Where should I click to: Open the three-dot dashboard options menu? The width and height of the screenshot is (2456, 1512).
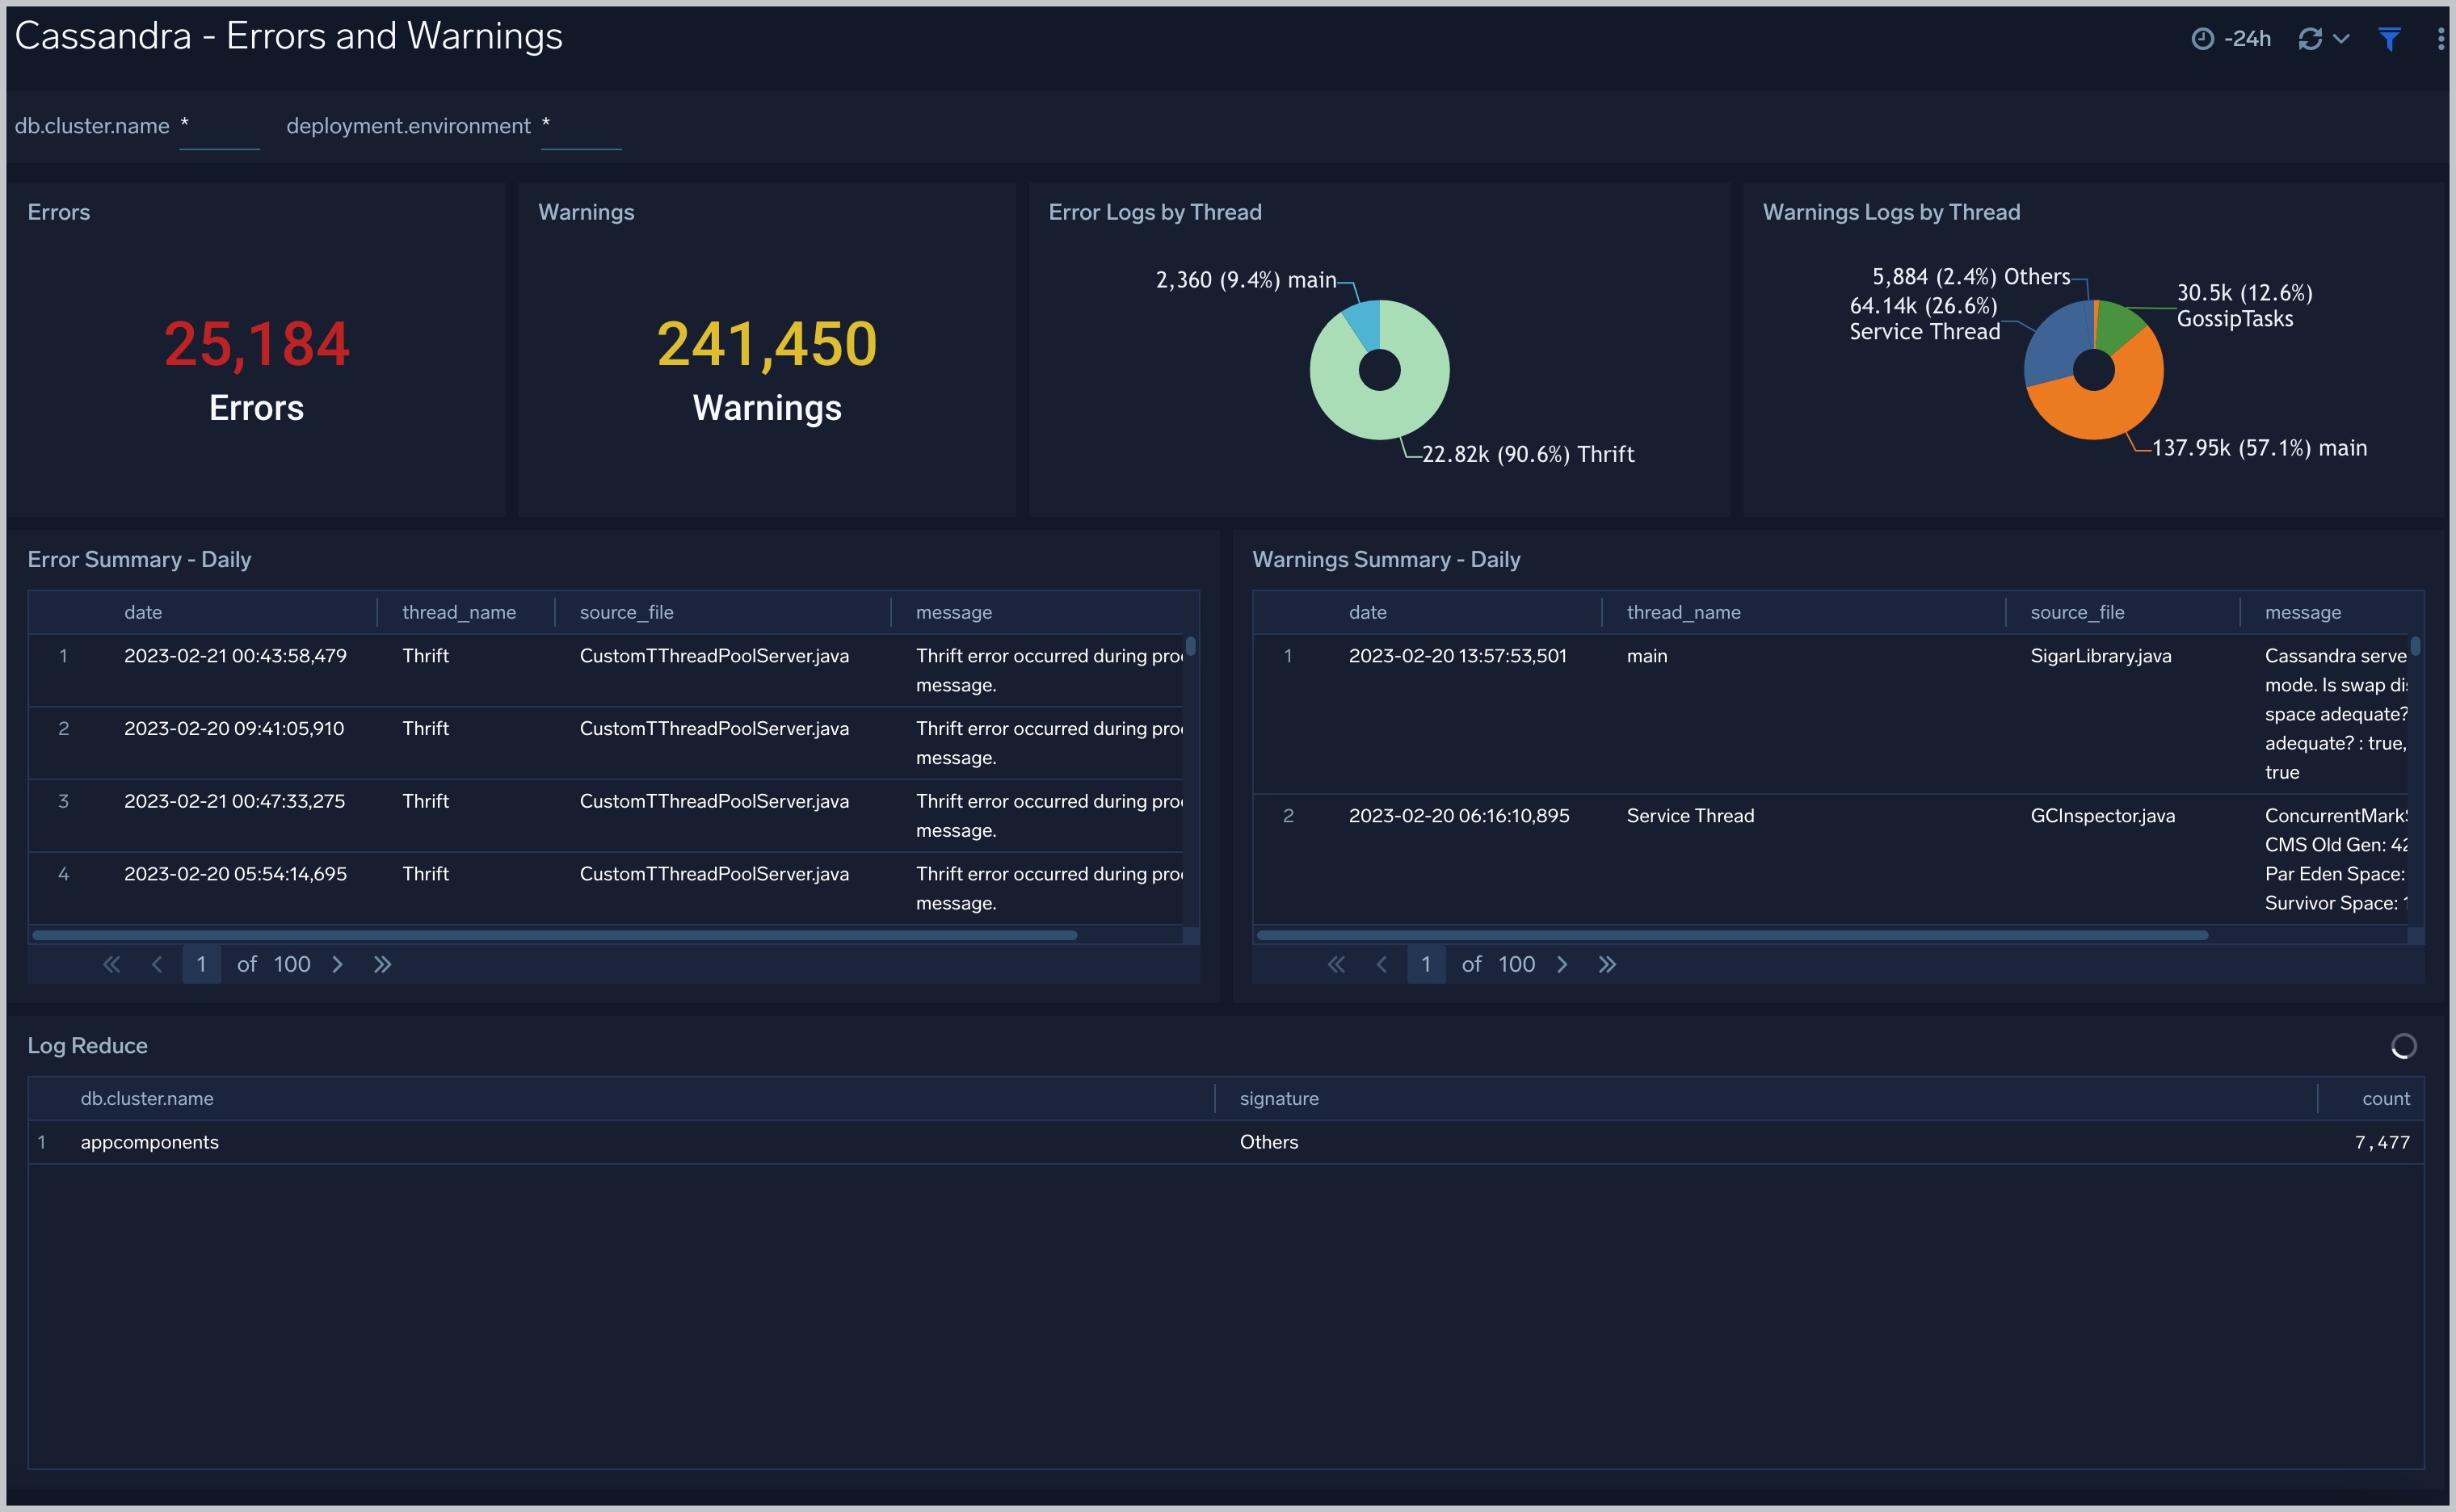2441,39
